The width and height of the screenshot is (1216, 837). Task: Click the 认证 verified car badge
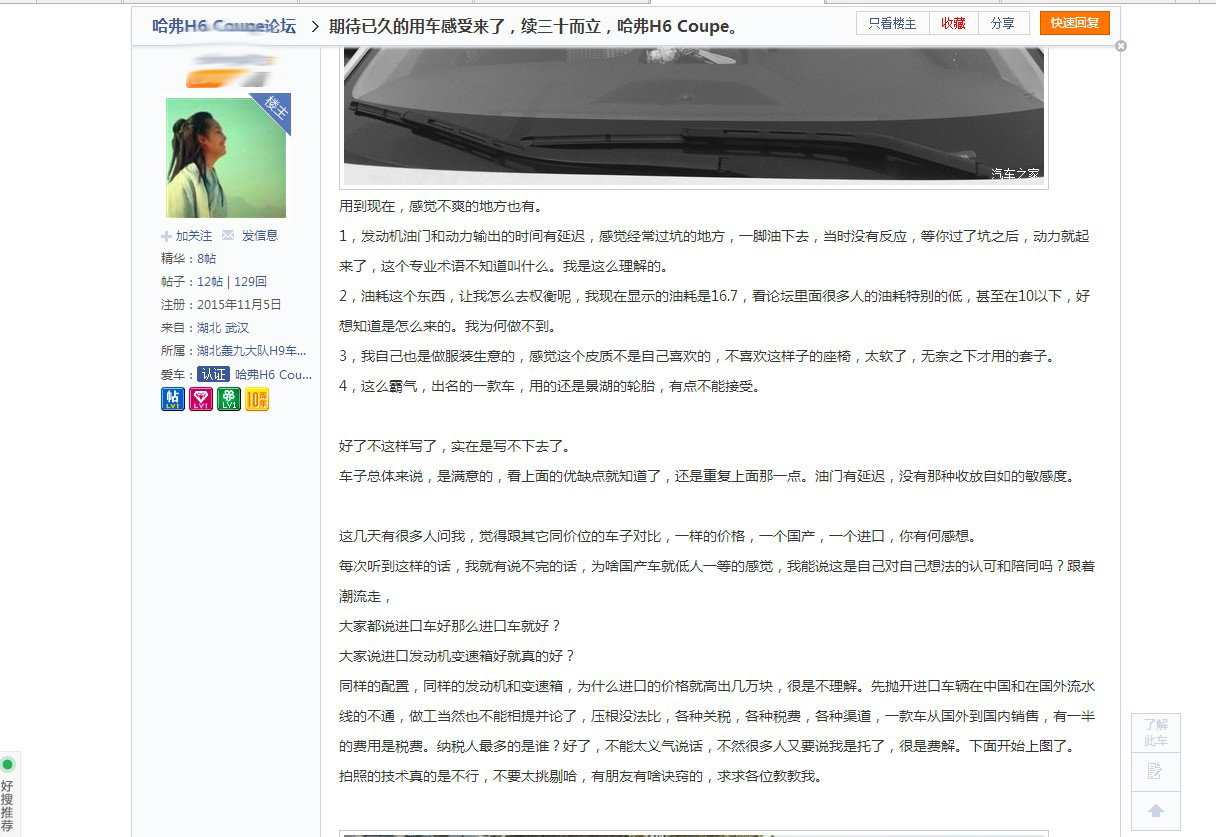pos(215,373)
